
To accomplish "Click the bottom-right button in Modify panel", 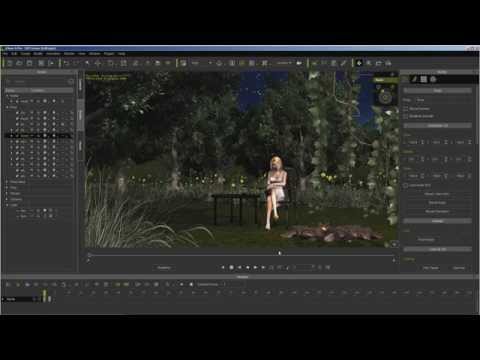I will tap(459, 268).
